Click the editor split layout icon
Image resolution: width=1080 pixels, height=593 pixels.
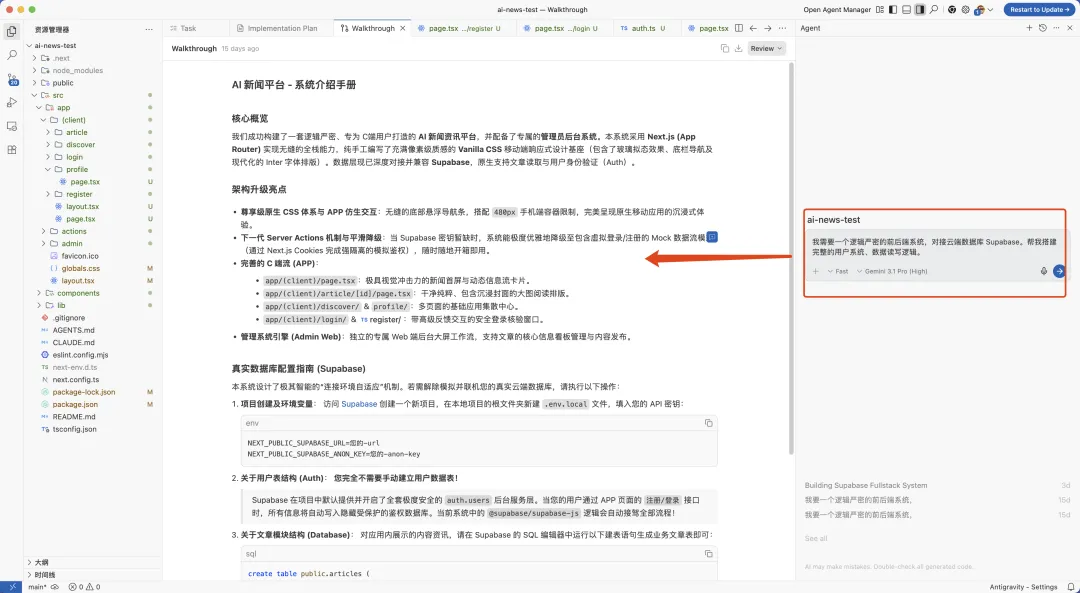pos(738,28)
